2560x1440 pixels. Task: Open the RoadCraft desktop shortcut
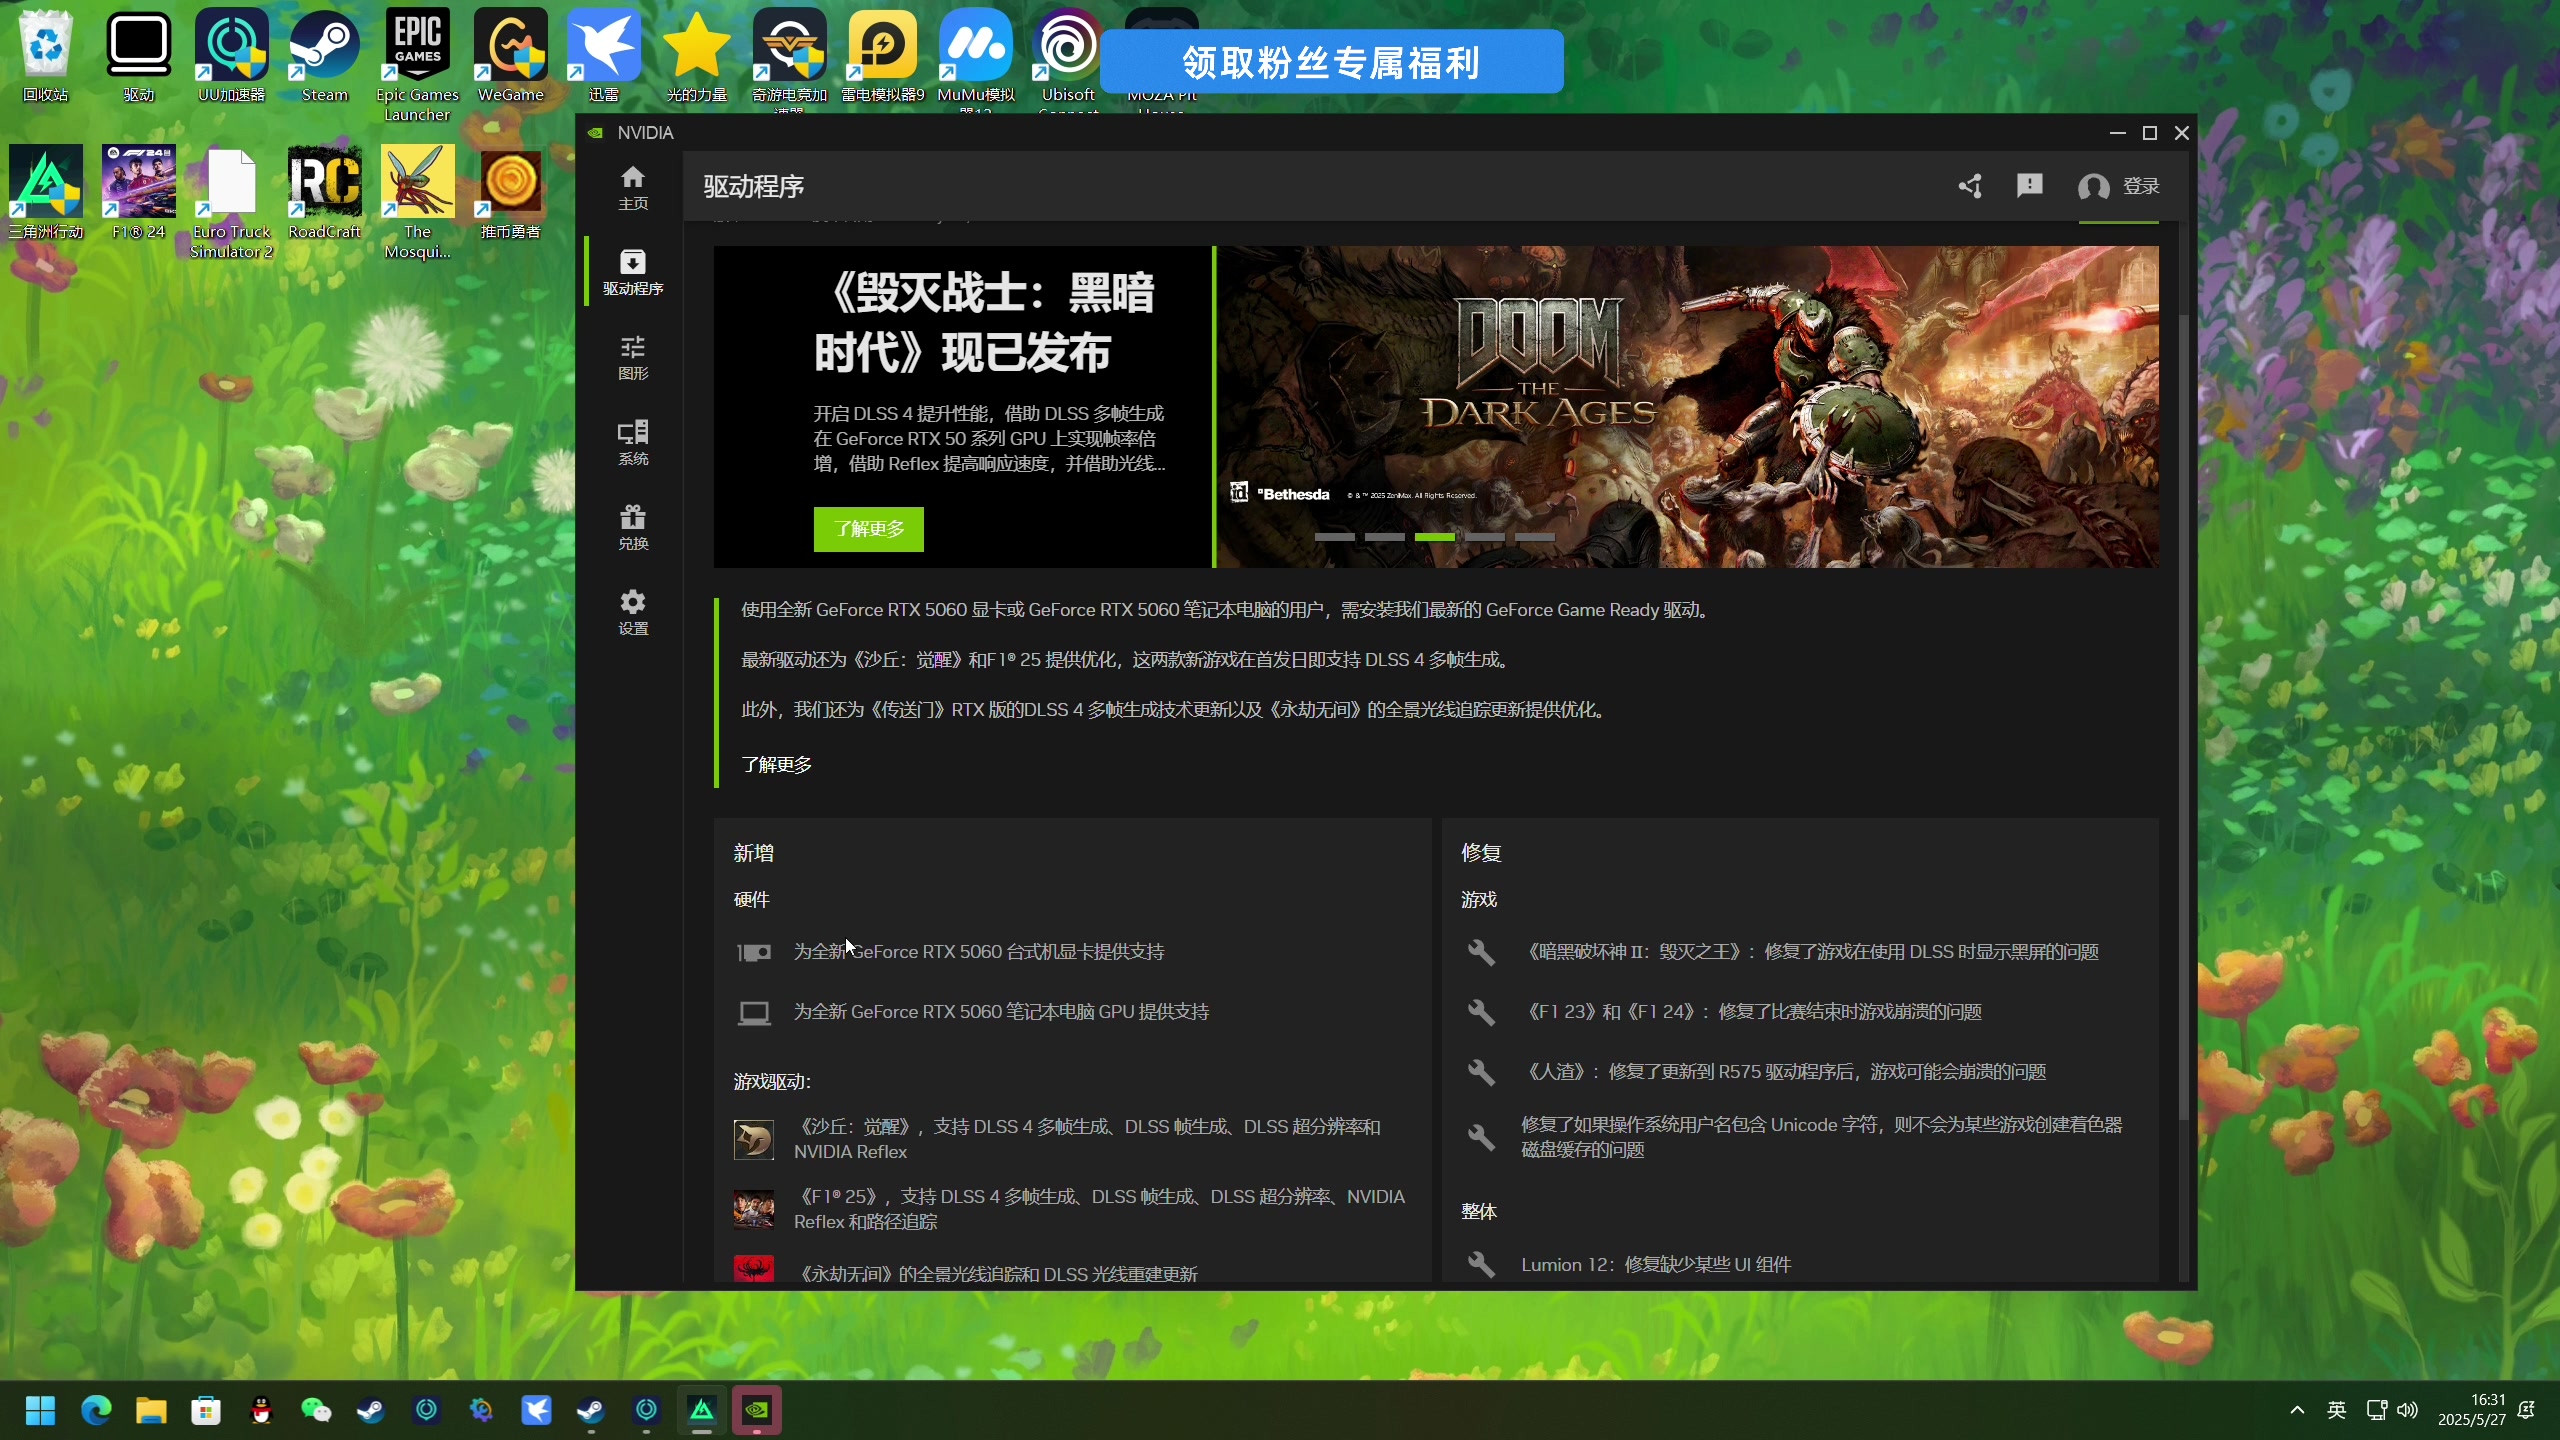tap(325, 193)
